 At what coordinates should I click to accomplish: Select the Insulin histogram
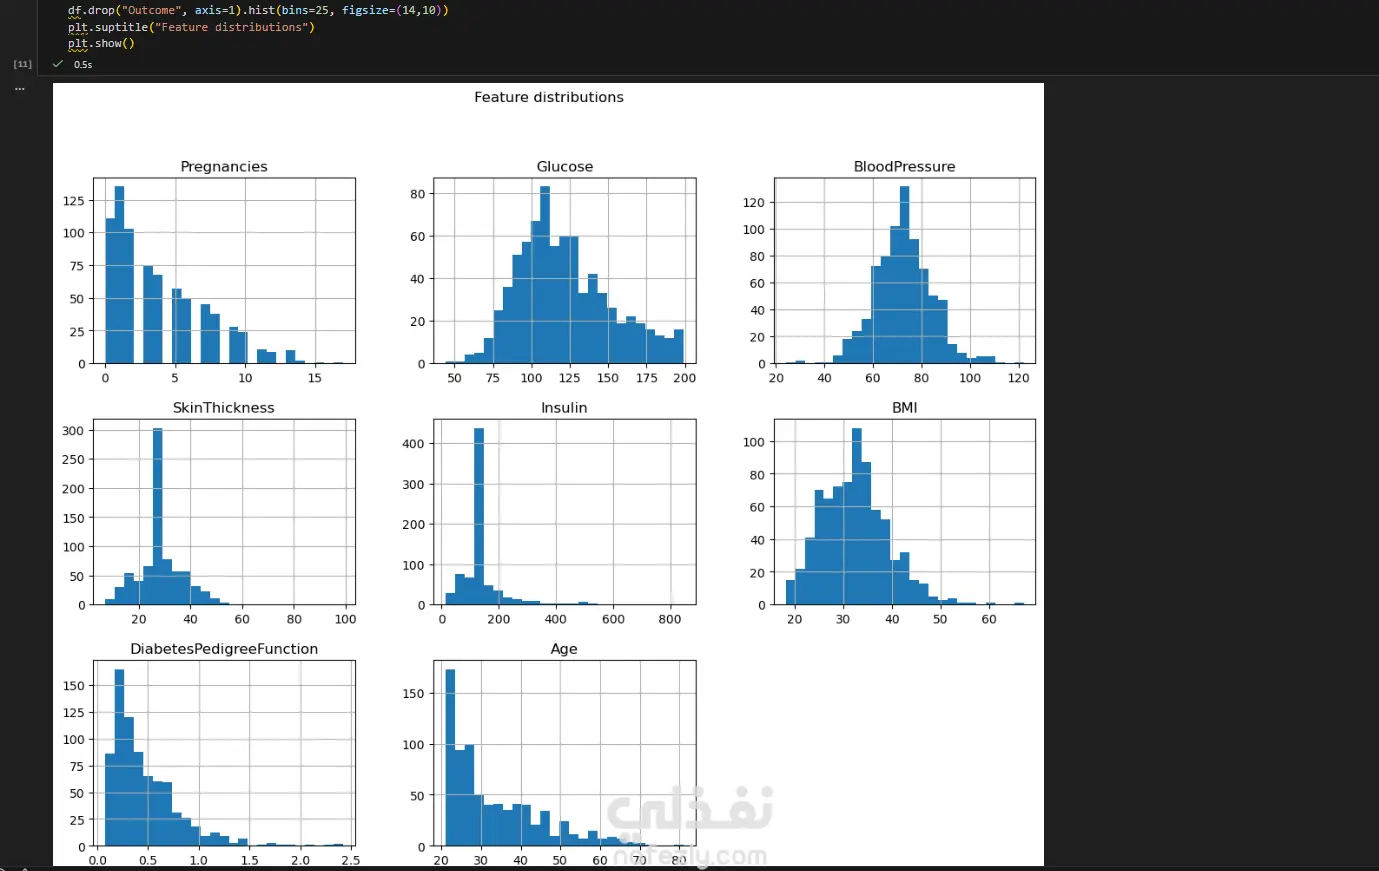click(x=564, y=512)
